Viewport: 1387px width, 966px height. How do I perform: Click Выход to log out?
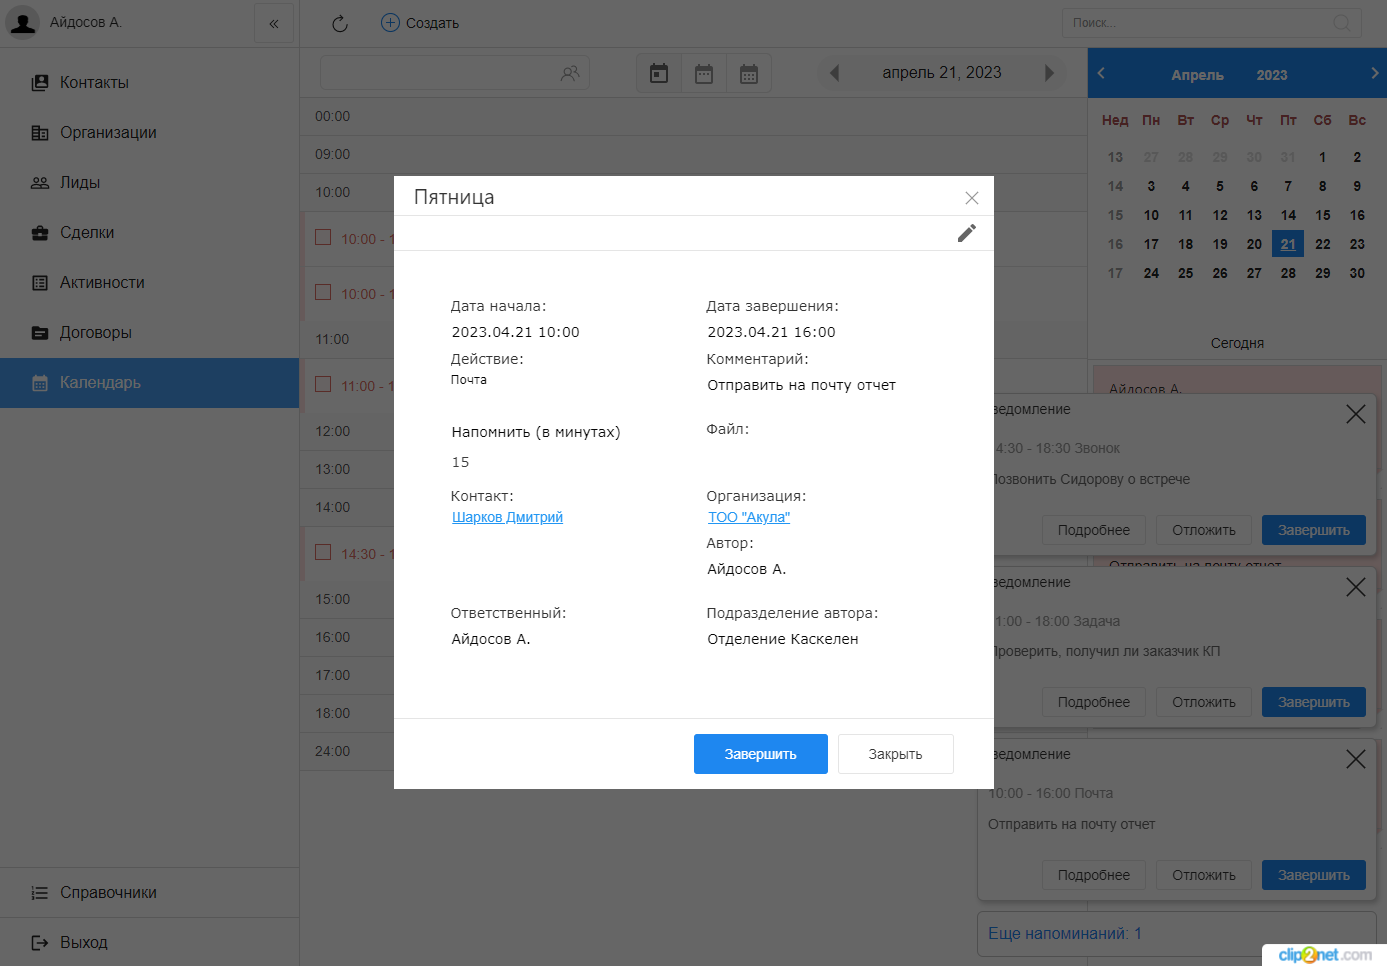coord(150,943)
